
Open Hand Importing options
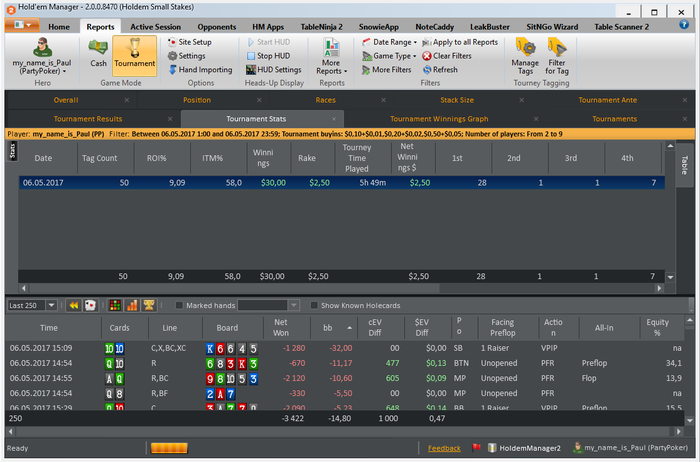[200, 70]
